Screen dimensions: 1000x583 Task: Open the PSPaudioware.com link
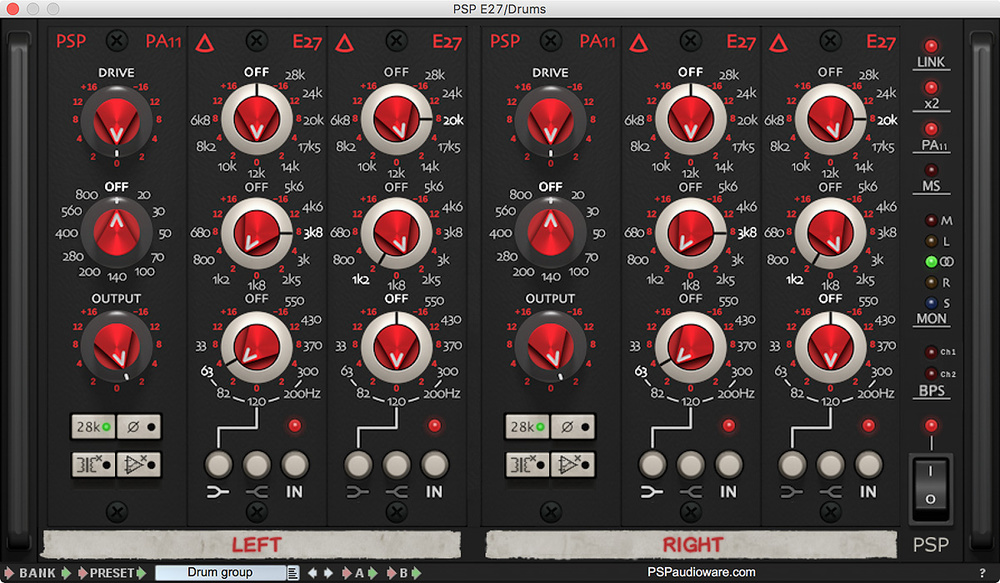coord(702,572)
